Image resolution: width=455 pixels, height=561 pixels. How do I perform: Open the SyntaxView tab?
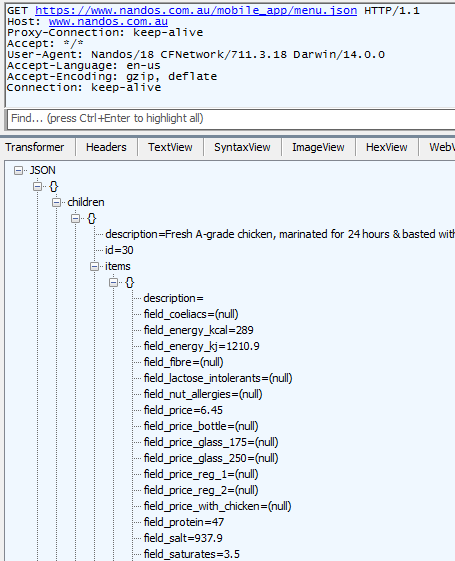[x=242, y=147]
